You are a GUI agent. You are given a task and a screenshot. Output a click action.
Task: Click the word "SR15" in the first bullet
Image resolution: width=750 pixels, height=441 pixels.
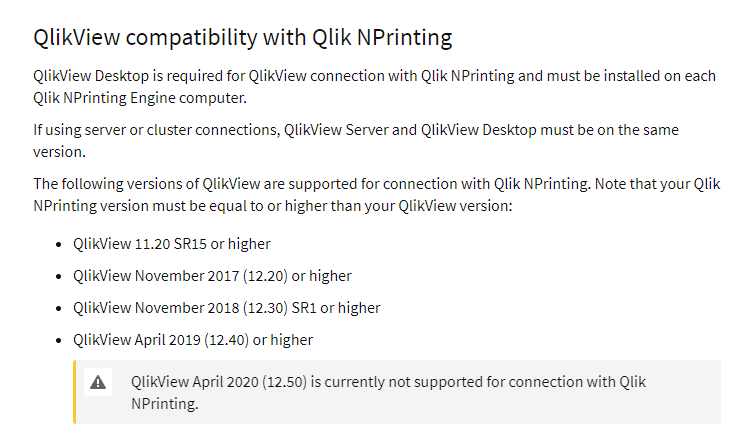(187, 244)
